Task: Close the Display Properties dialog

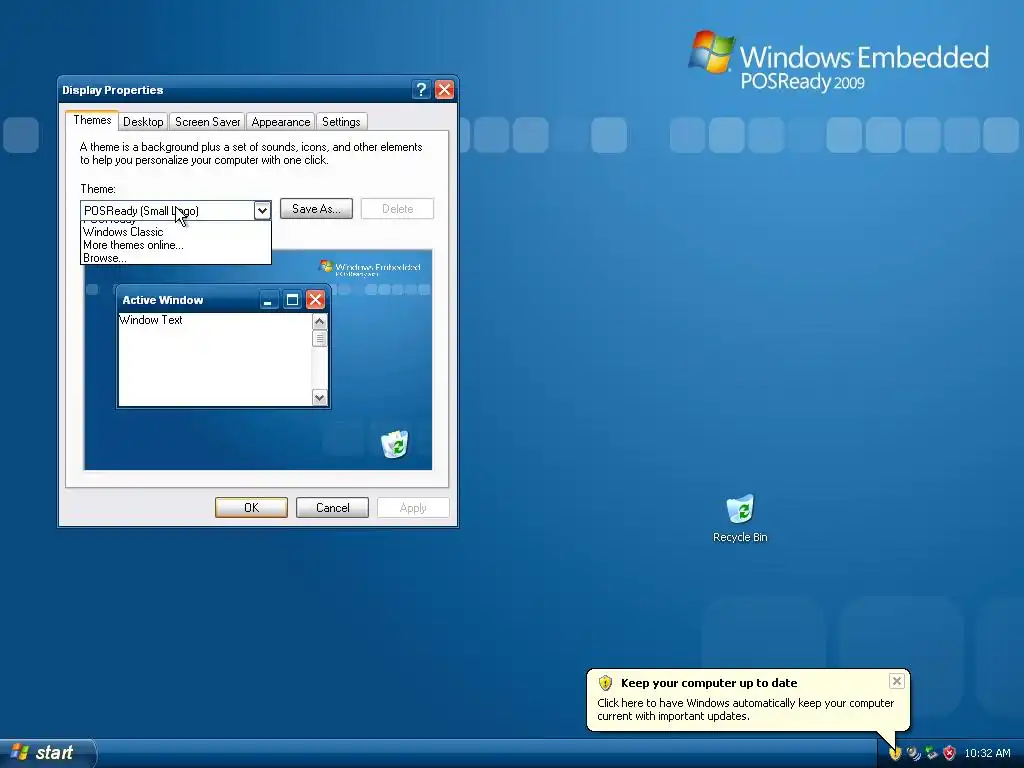Action: coord(445,89)
